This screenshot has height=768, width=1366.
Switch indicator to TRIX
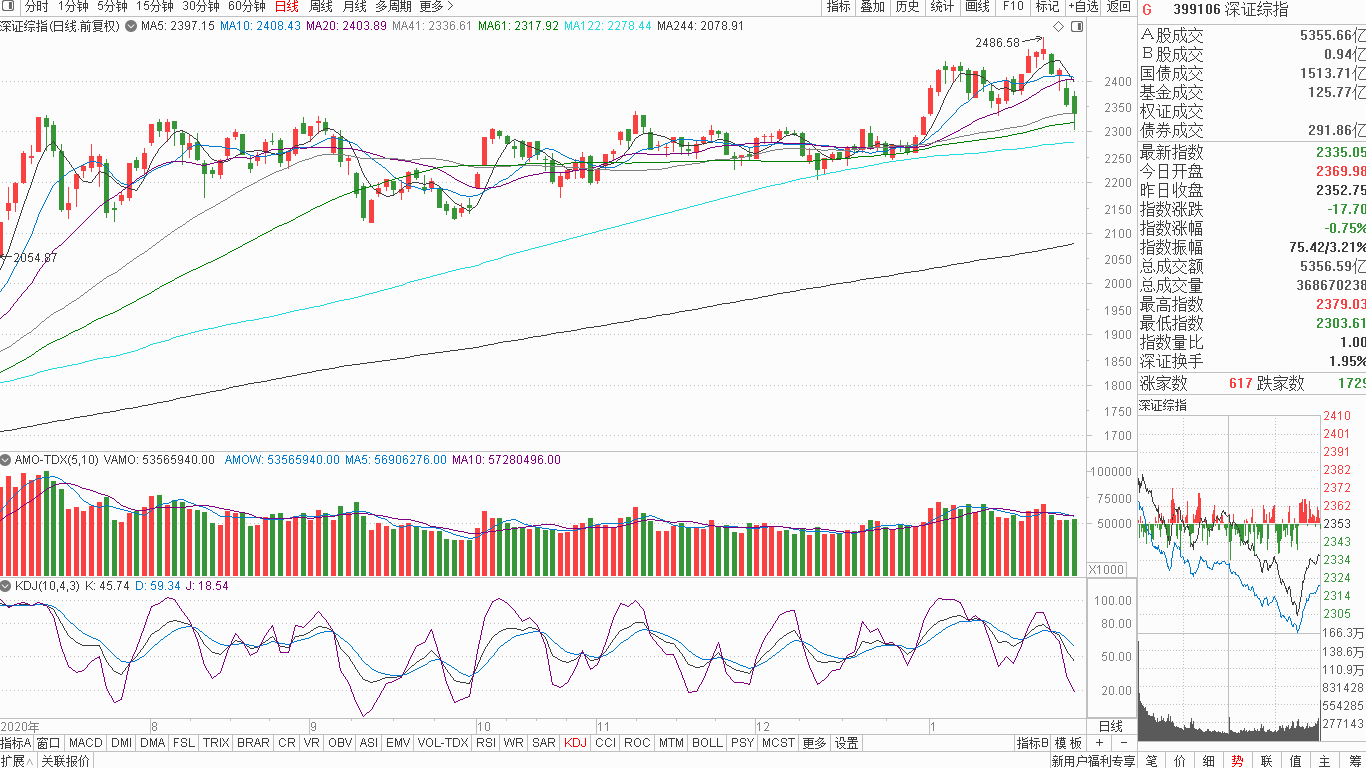coord(216,743)
